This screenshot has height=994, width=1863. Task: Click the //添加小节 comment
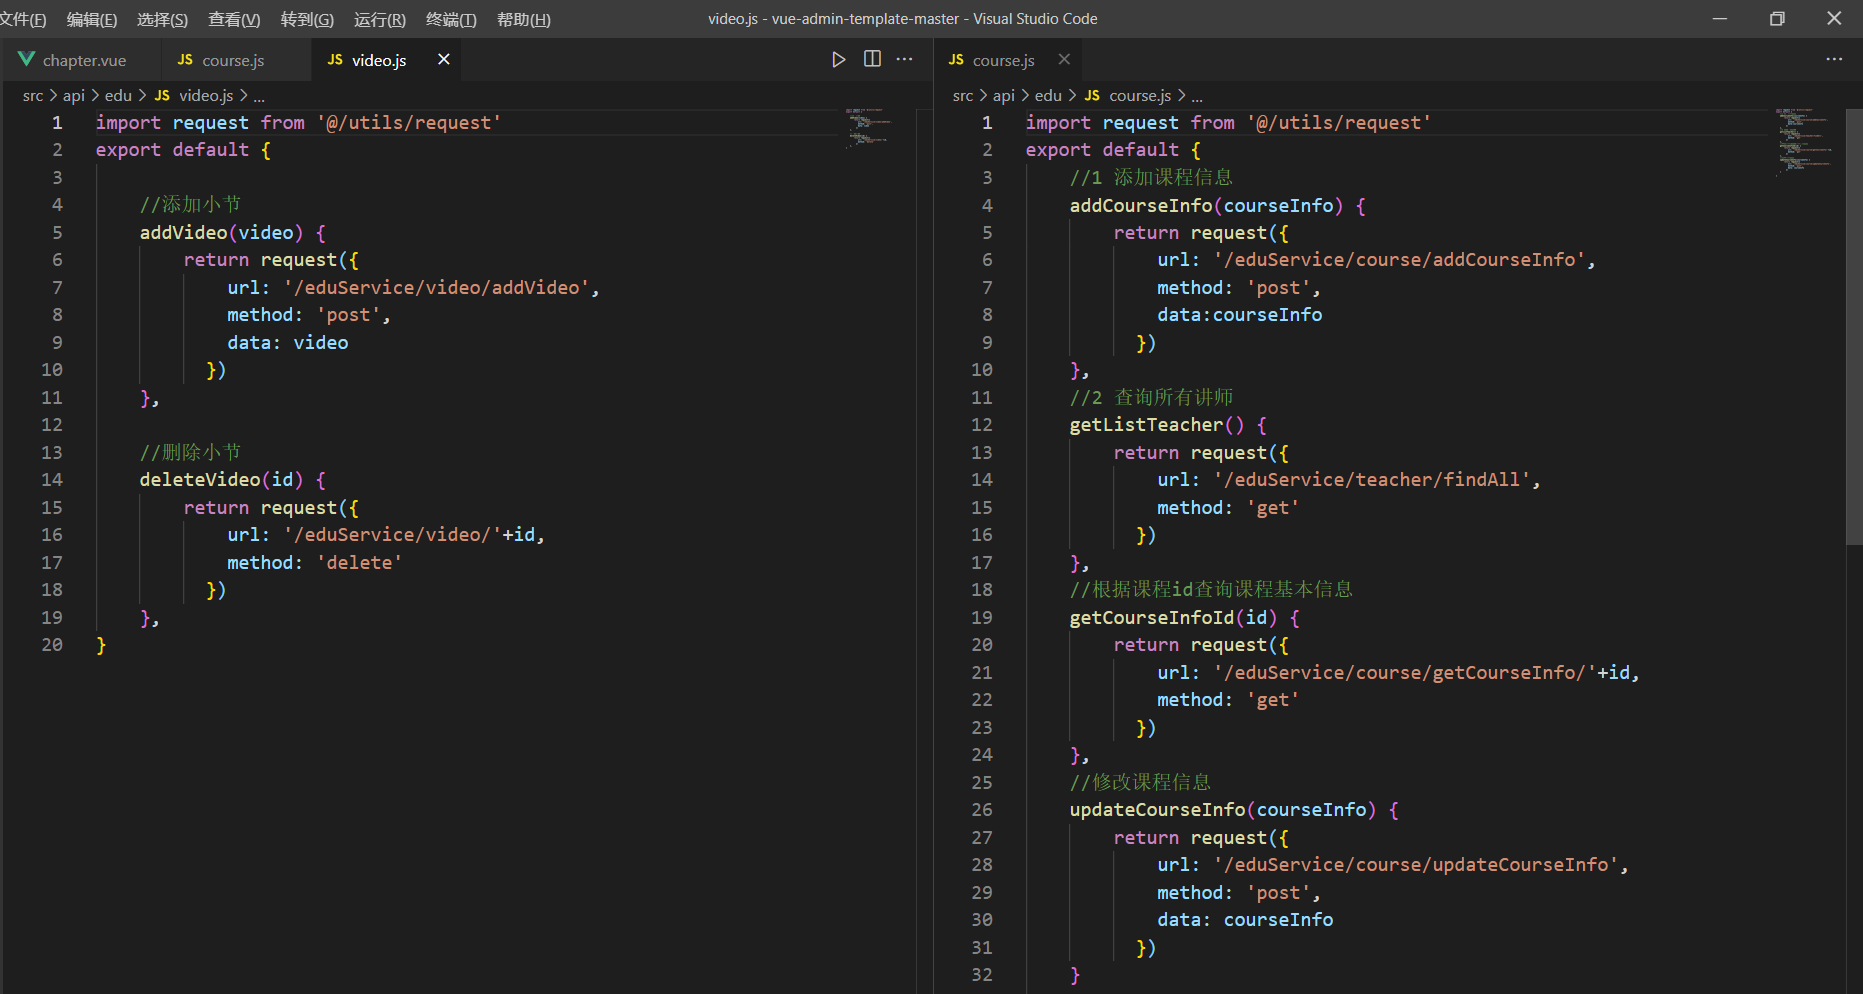pos(190,205)
